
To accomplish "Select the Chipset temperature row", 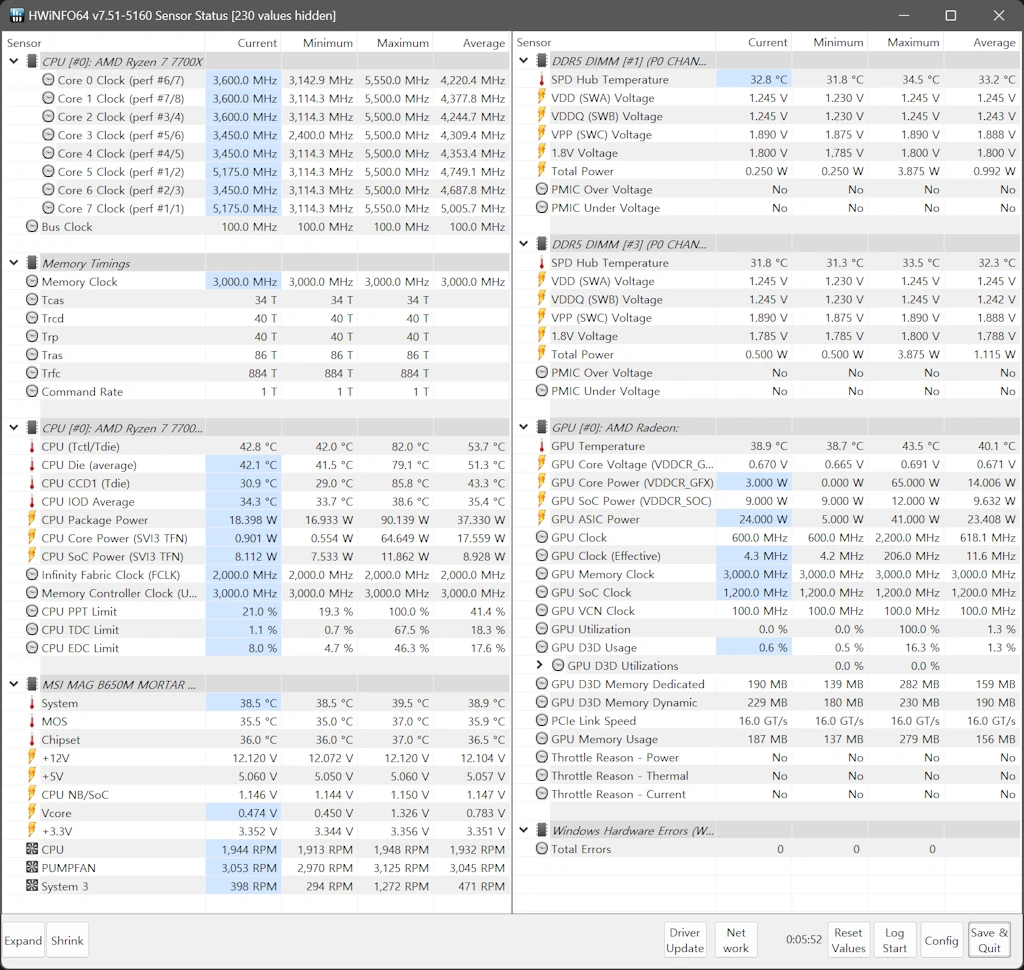I will 256,739.
